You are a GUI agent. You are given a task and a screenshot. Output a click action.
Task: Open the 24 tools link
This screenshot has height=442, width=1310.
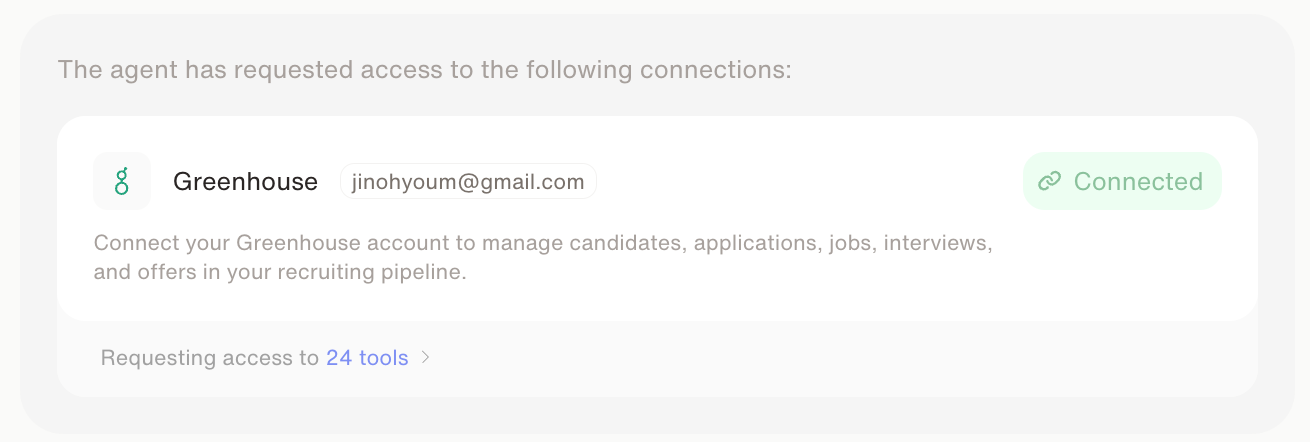tap(367, 357)
